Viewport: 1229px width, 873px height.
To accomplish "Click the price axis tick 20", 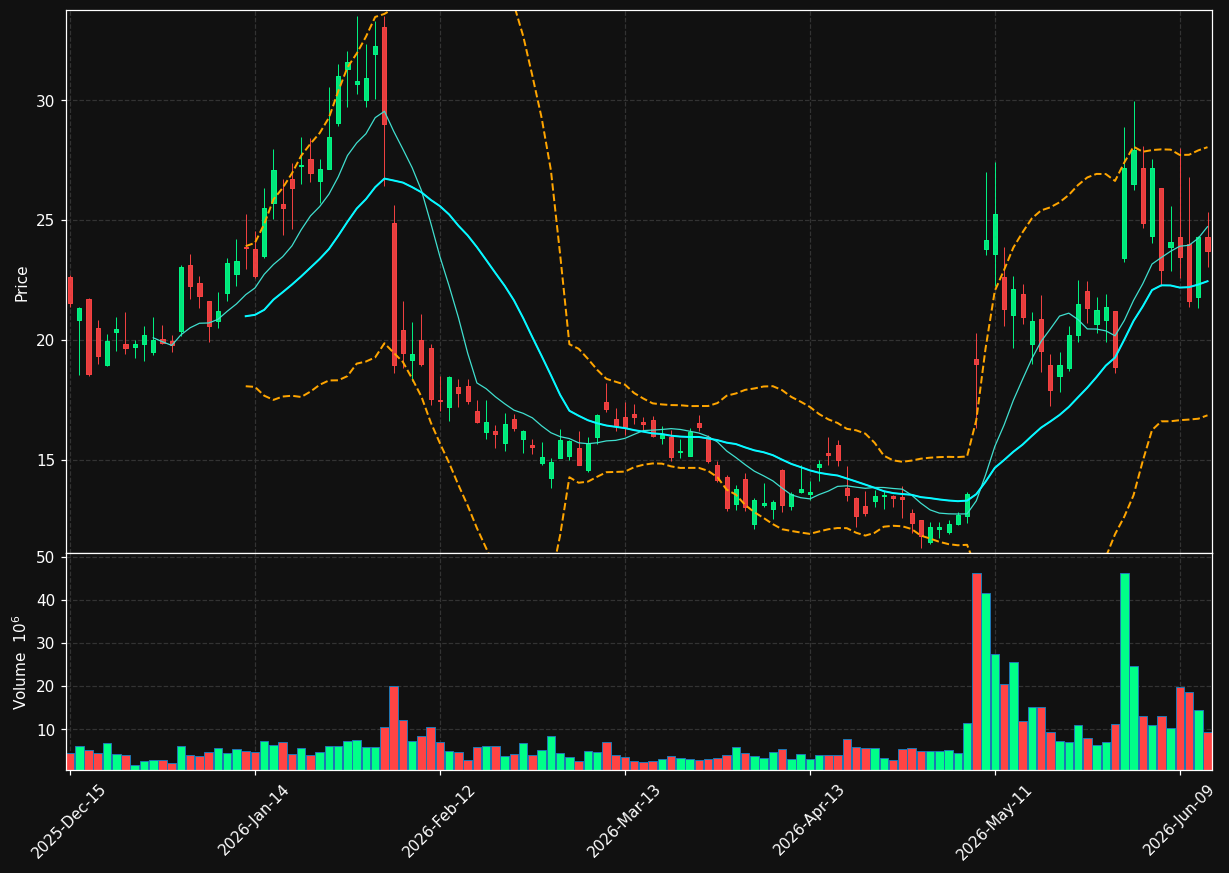I will (45, 341).
